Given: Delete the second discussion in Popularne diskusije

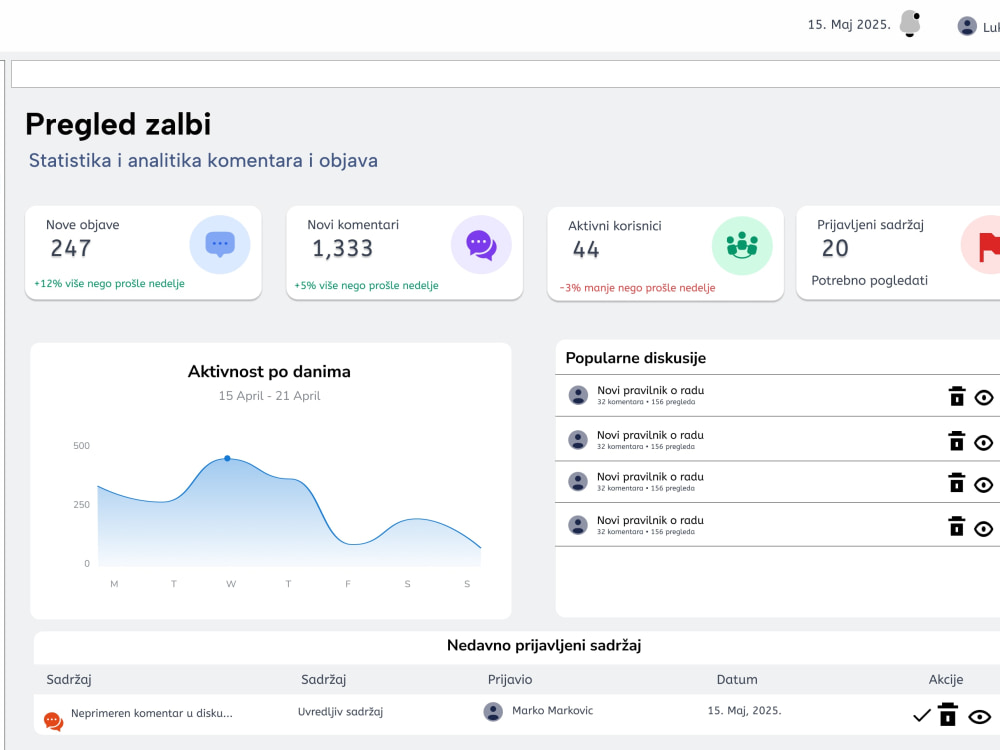Looking at the screenshot, I should click(x=957, y=441).
